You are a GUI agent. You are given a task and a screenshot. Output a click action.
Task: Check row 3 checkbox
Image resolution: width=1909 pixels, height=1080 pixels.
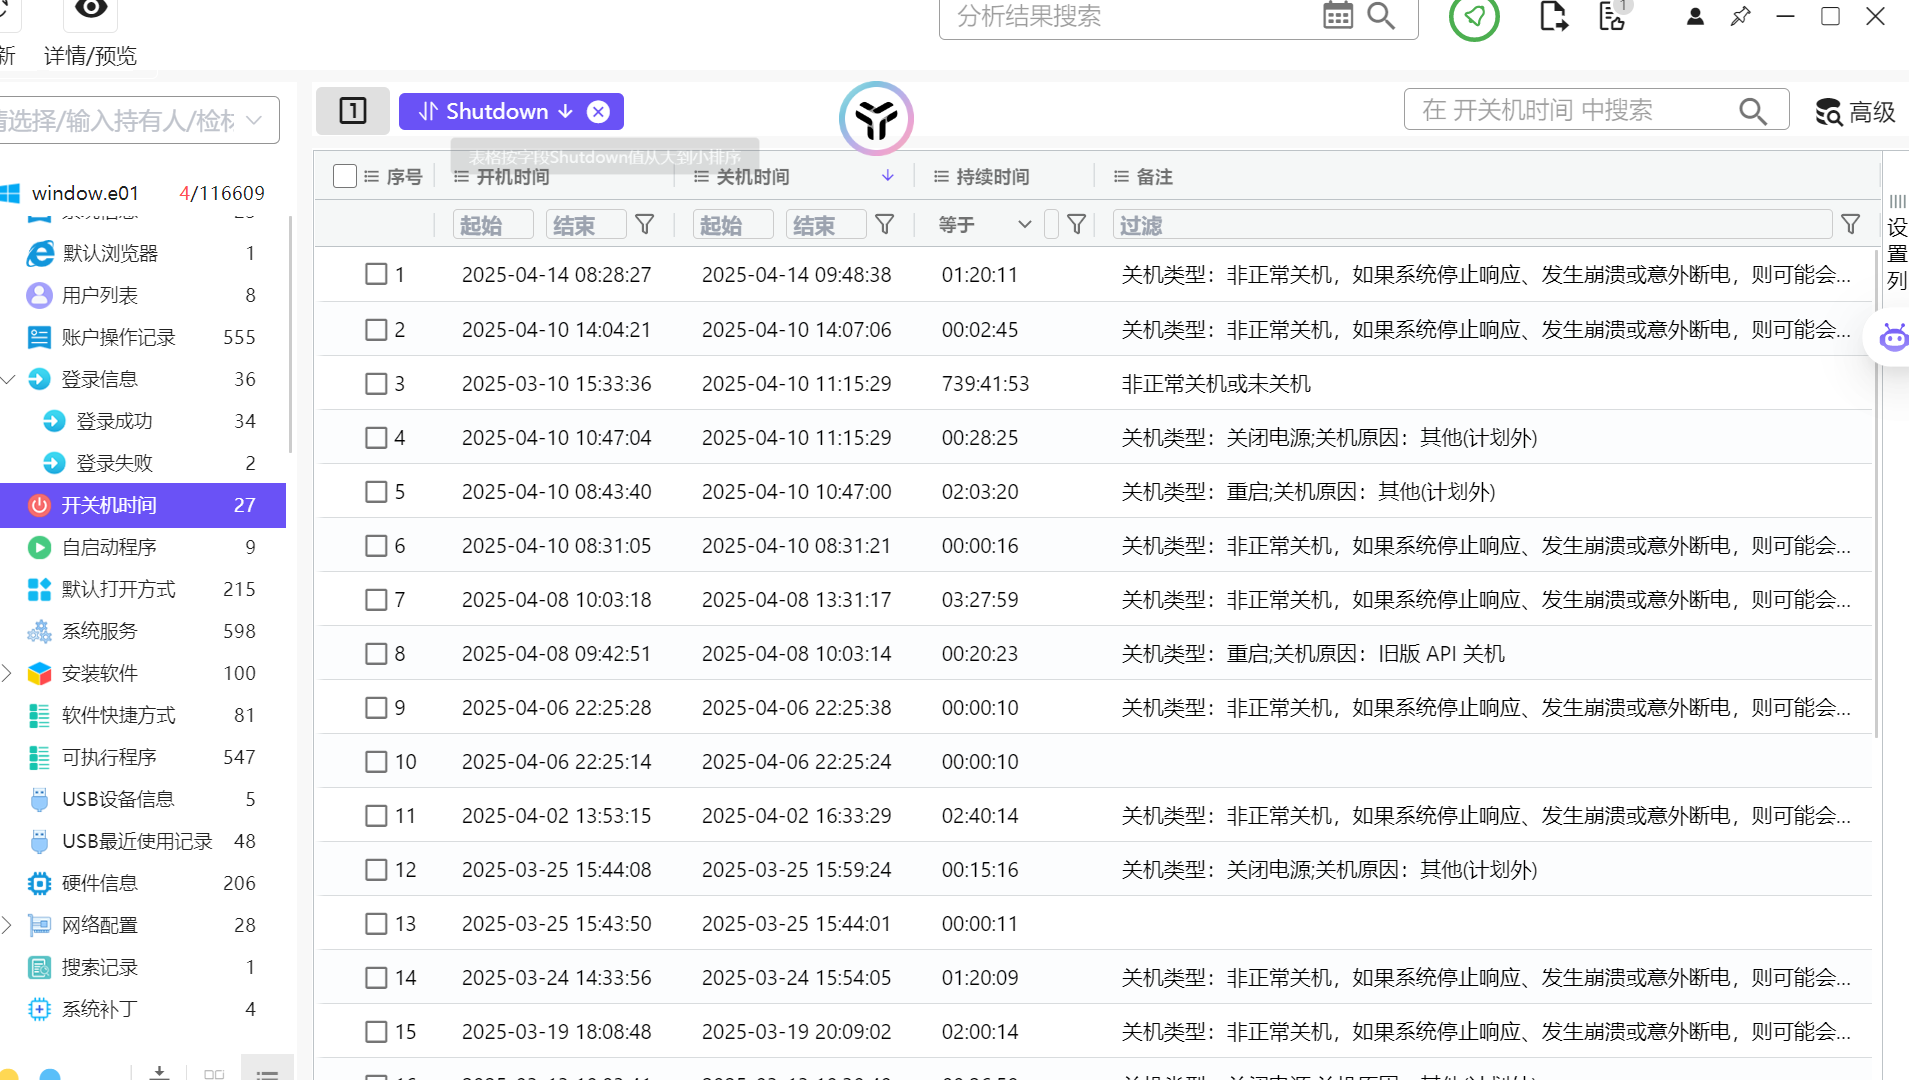pos(376,384)
